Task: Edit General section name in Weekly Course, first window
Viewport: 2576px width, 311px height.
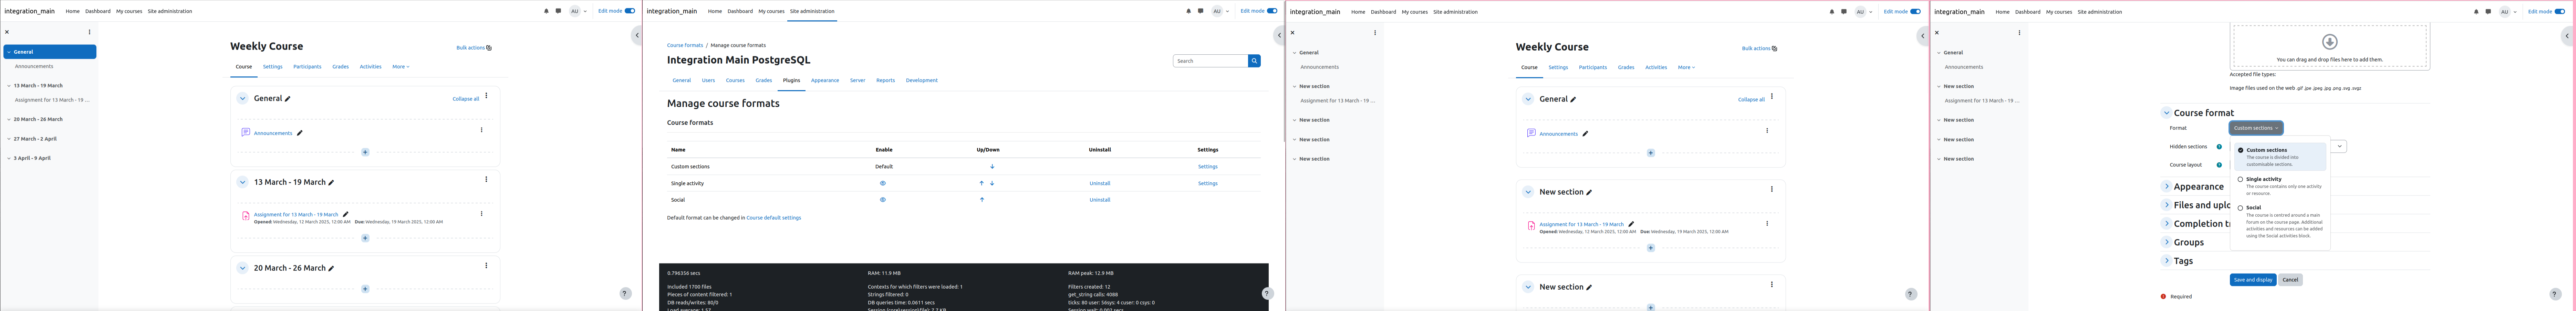Action: [288, 99]
